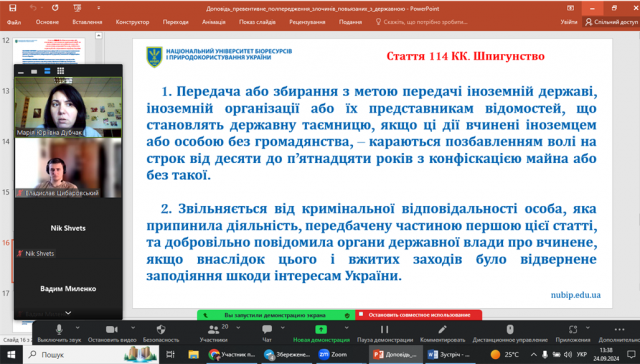
Task: Open the Windows Start menu
Action: tap(11, 355)
